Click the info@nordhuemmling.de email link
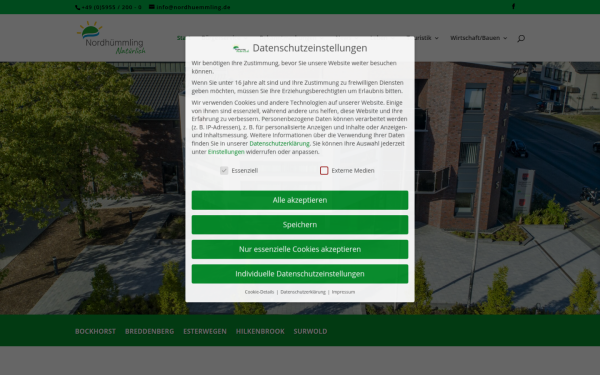 (190, 7)
